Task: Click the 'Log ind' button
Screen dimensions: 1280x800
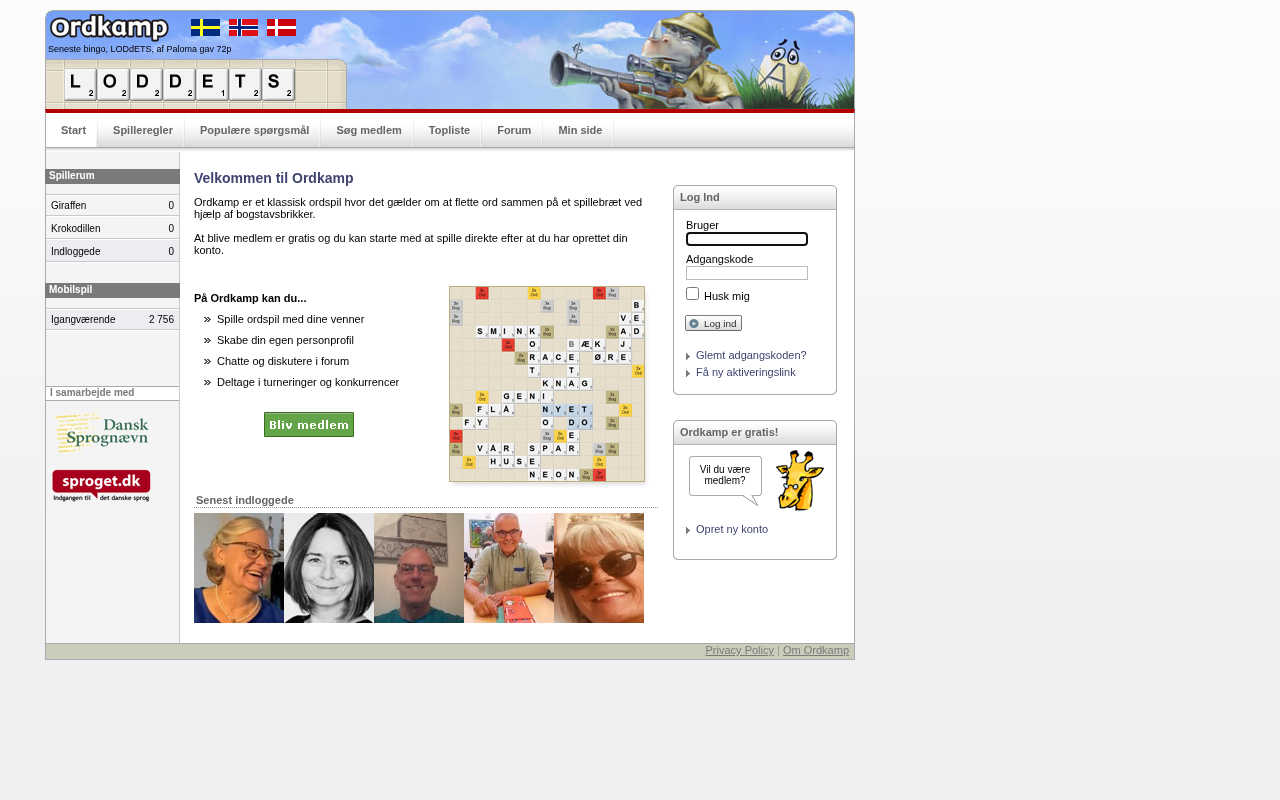Action: pos(713,323)
